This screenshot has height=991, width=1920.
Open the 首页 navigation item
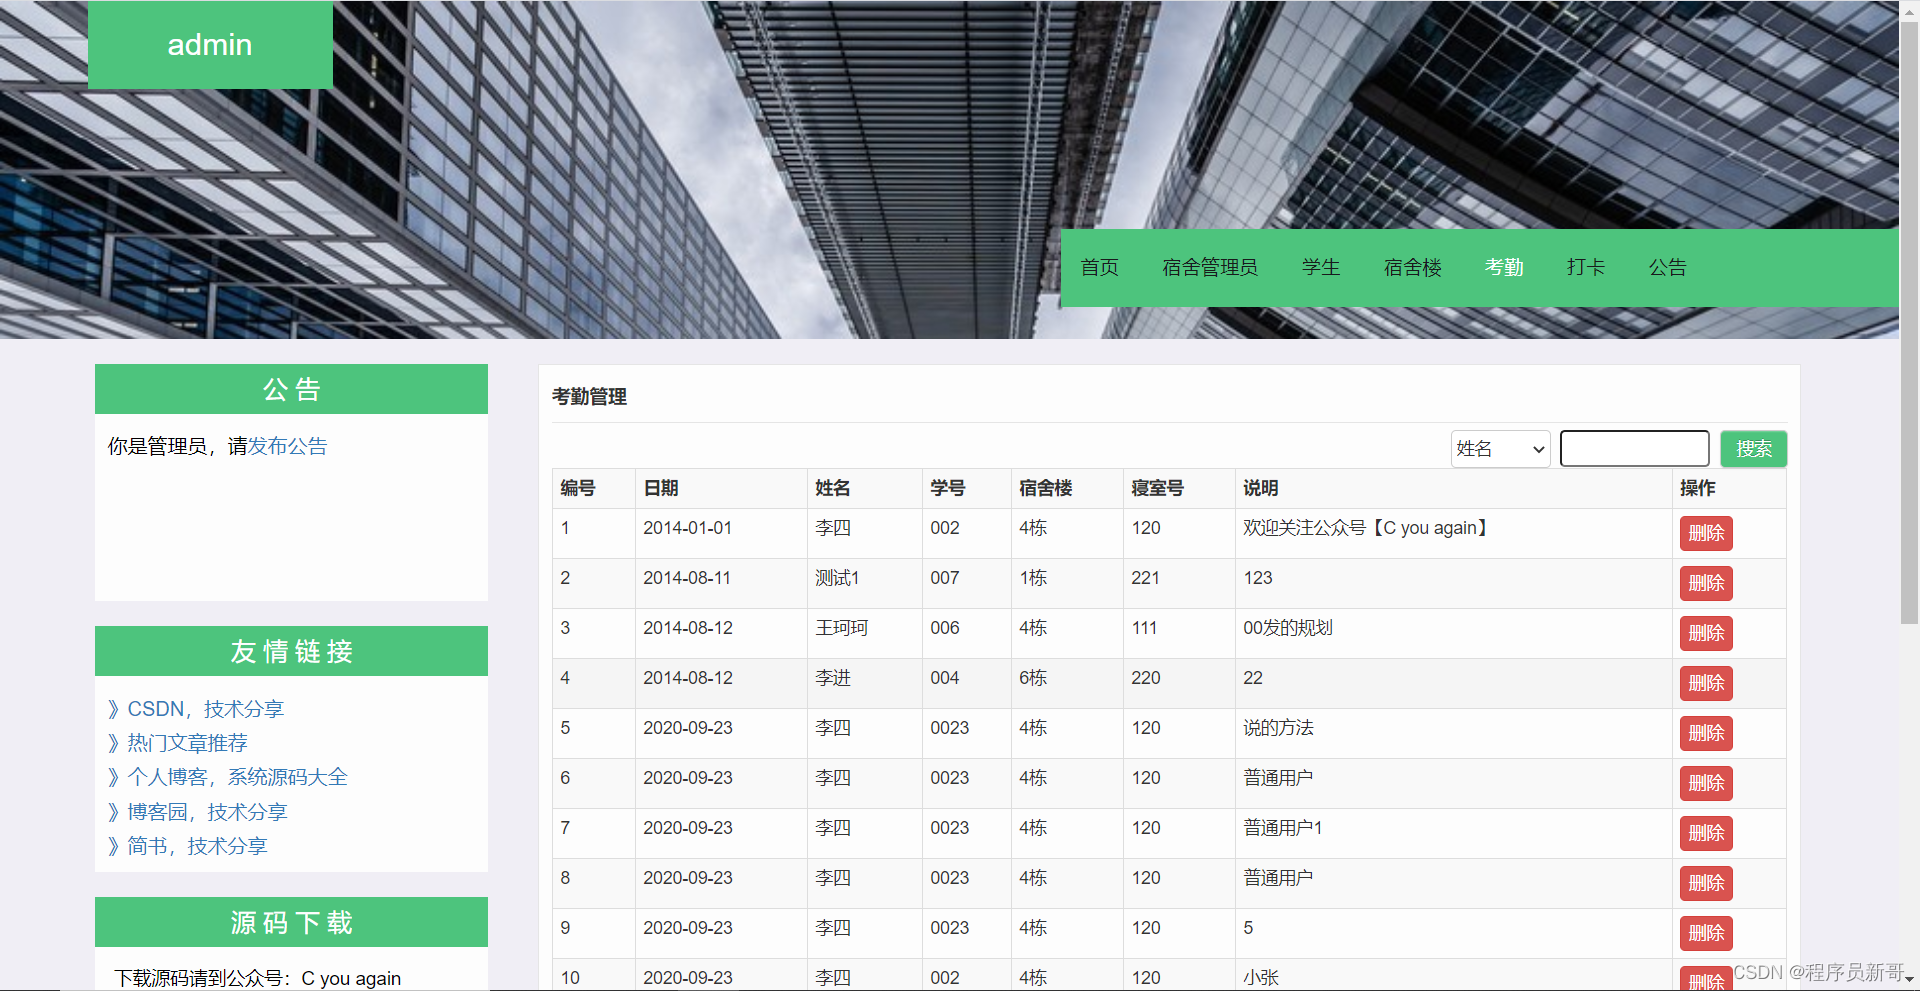point(1099,267)
